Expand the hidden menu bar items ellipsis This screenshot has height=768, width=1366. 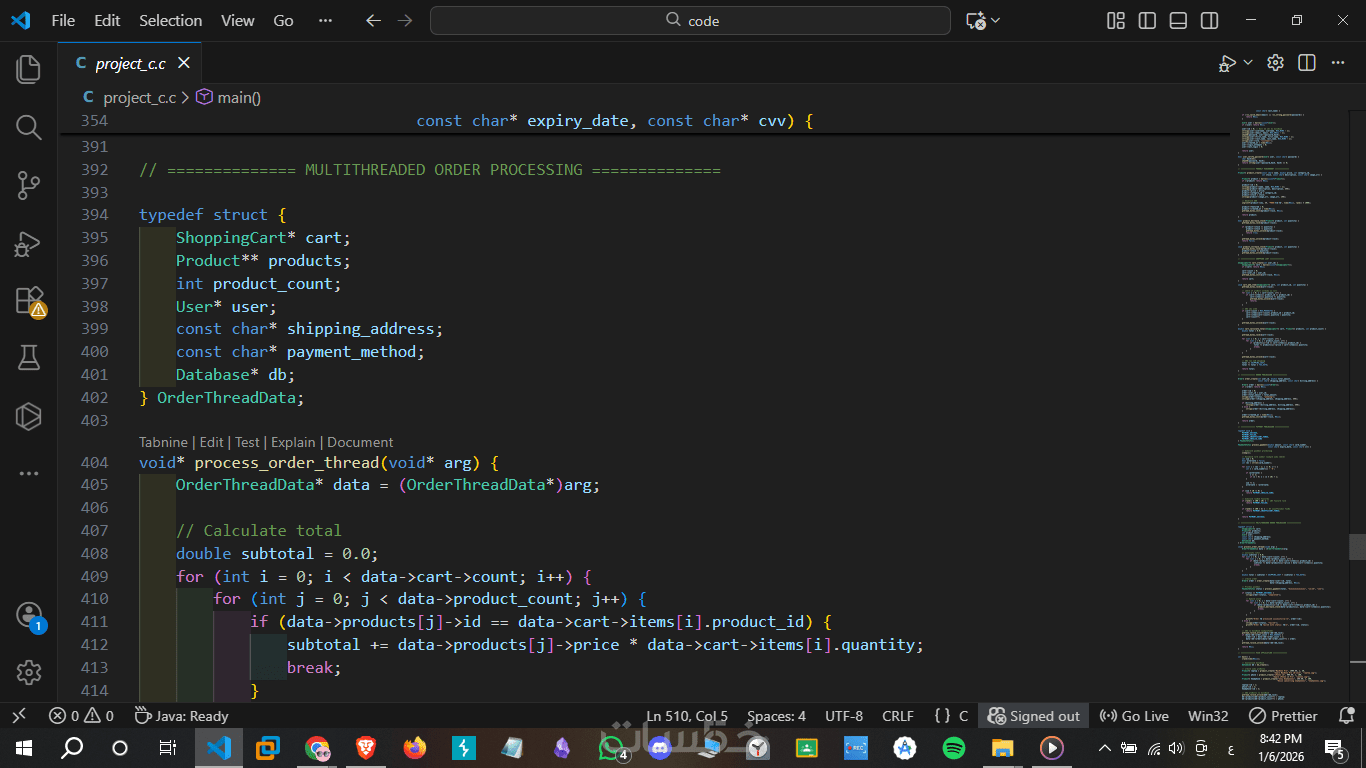324,21
